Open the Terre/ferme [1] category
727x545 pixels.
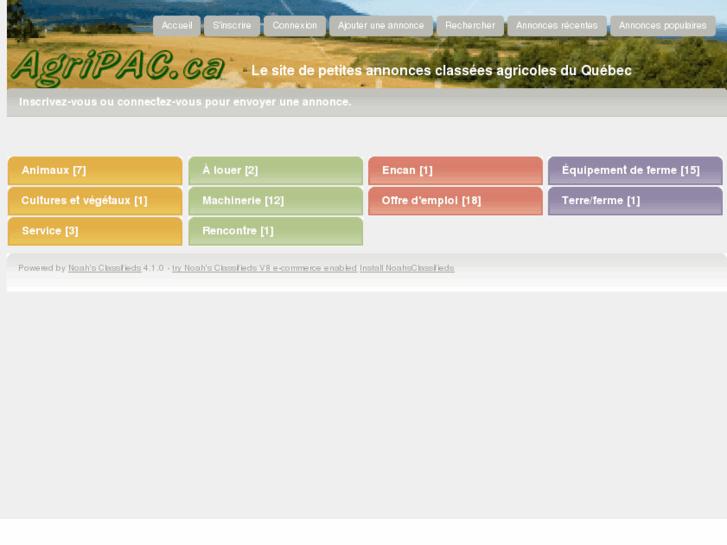pyautogui.click(x=635, y=201)
